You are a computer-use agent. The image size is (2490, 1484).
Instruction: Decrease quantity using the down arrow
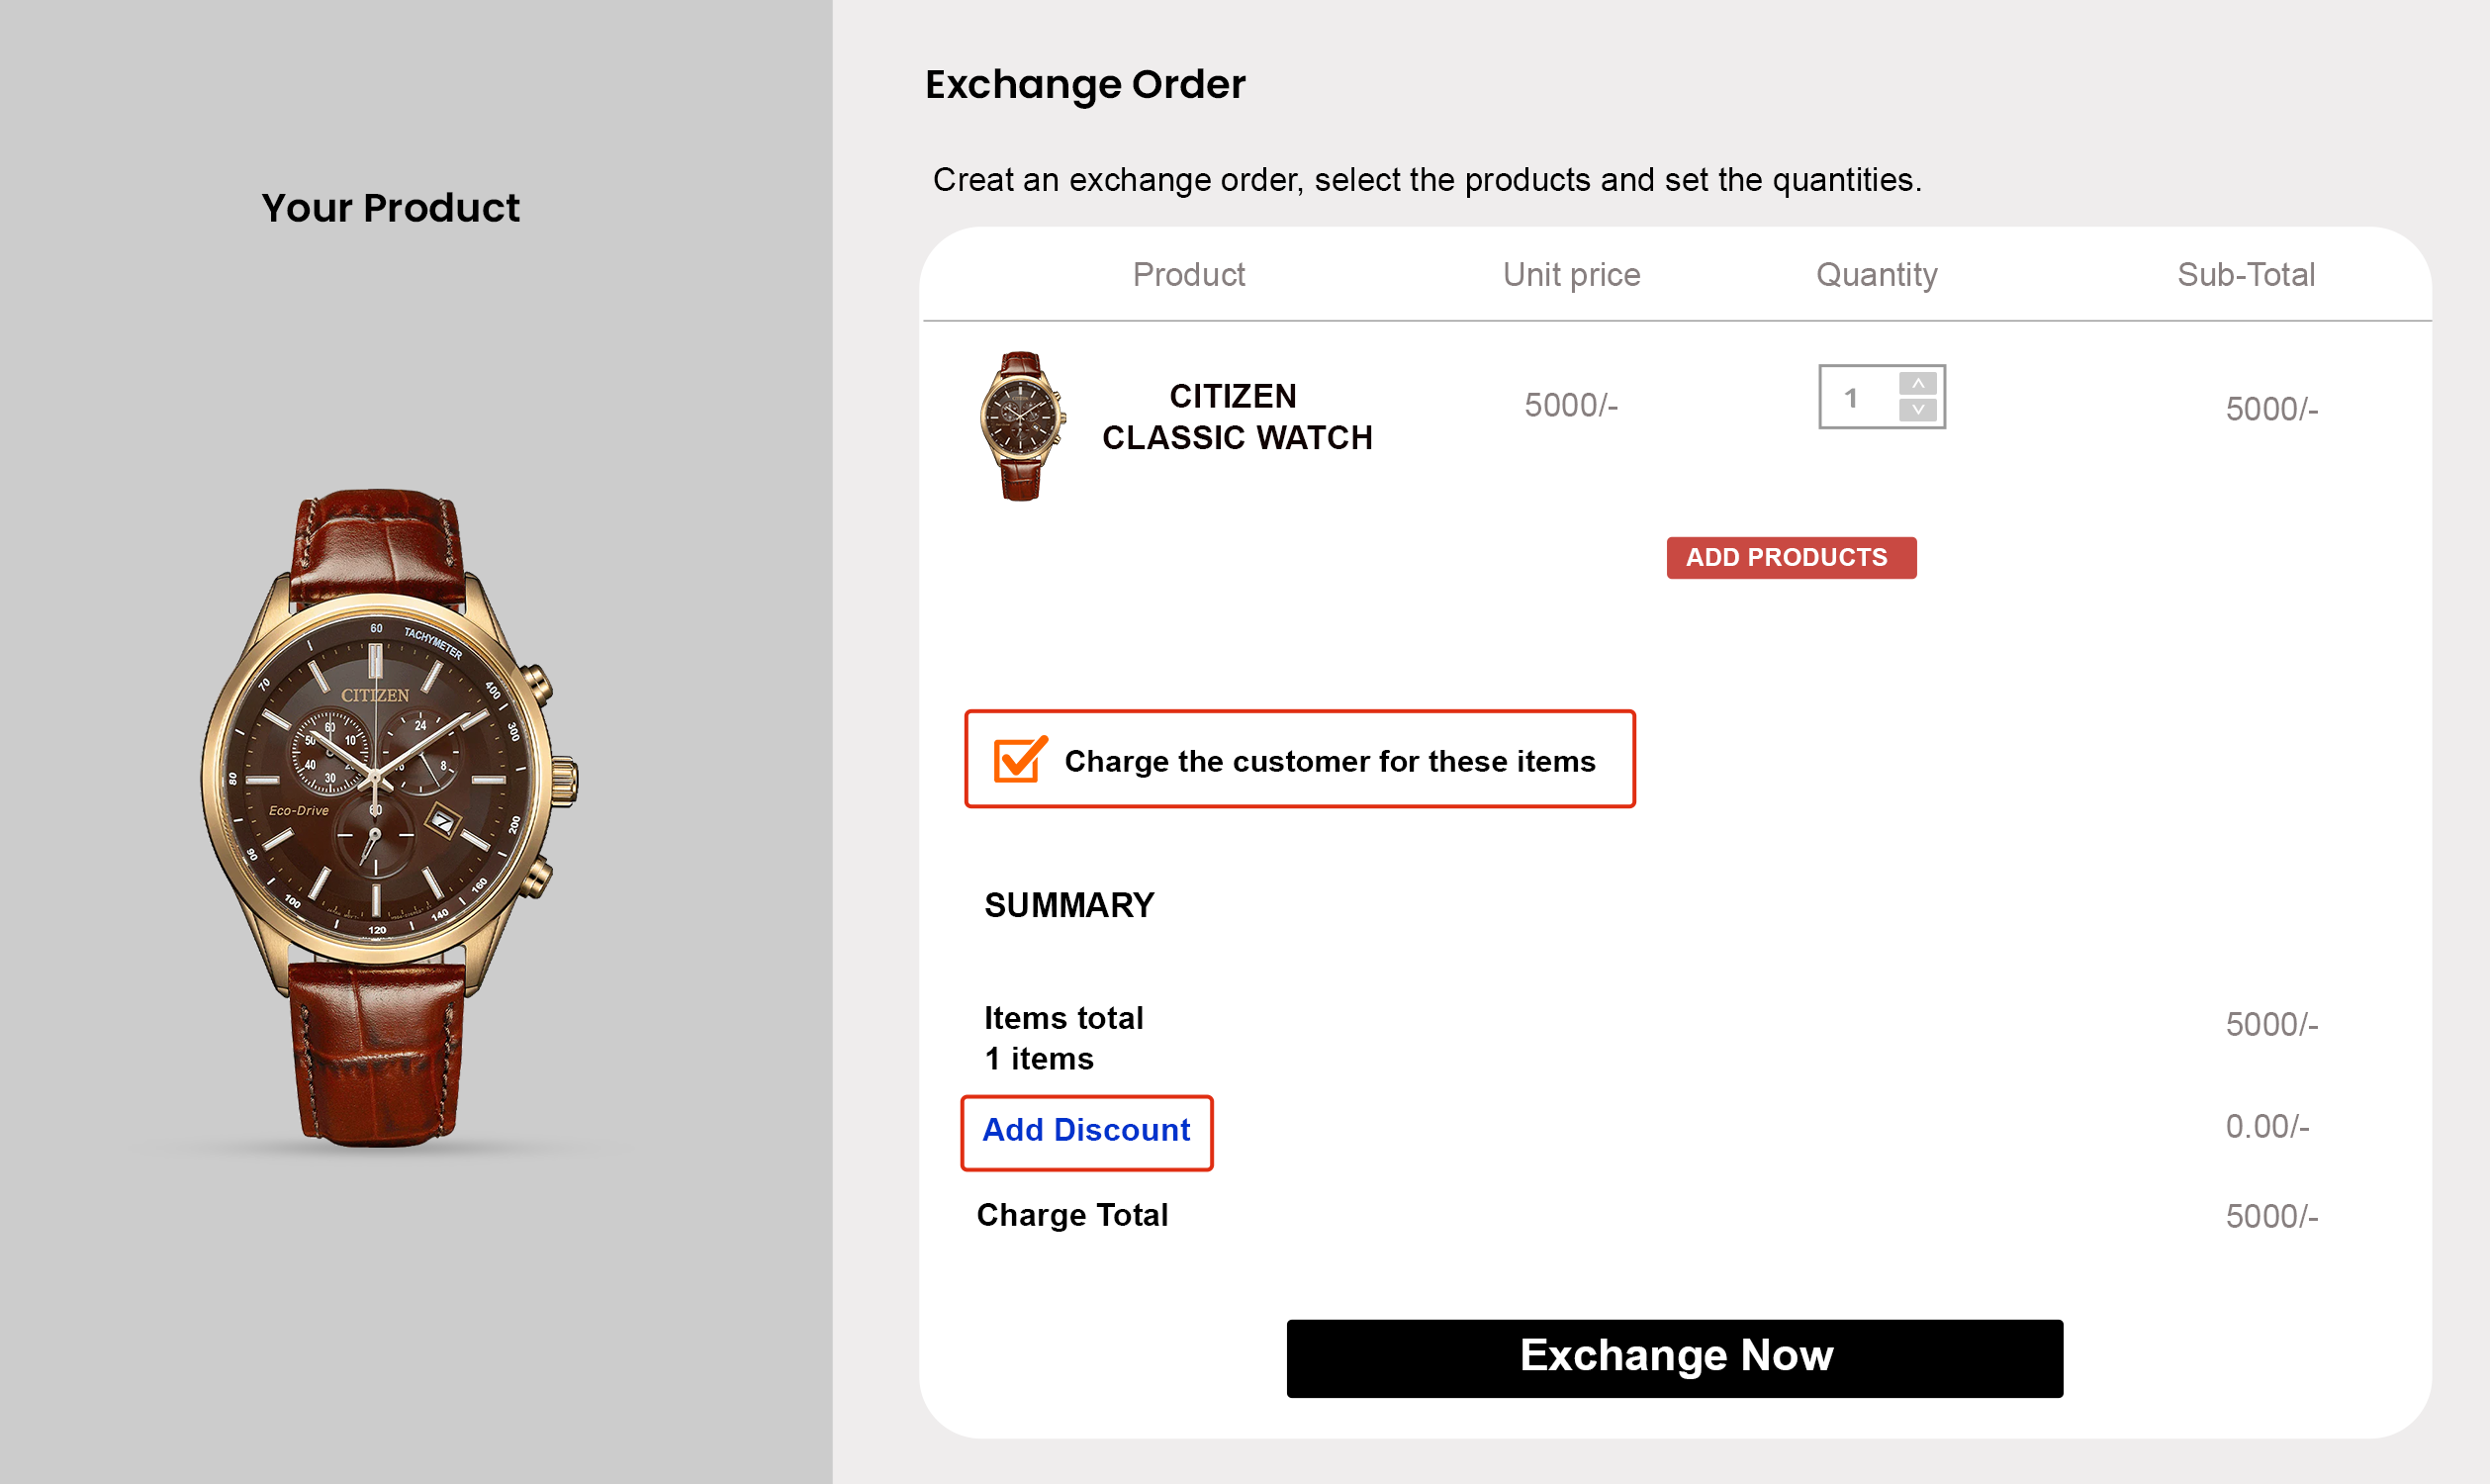click(1917, 409)
